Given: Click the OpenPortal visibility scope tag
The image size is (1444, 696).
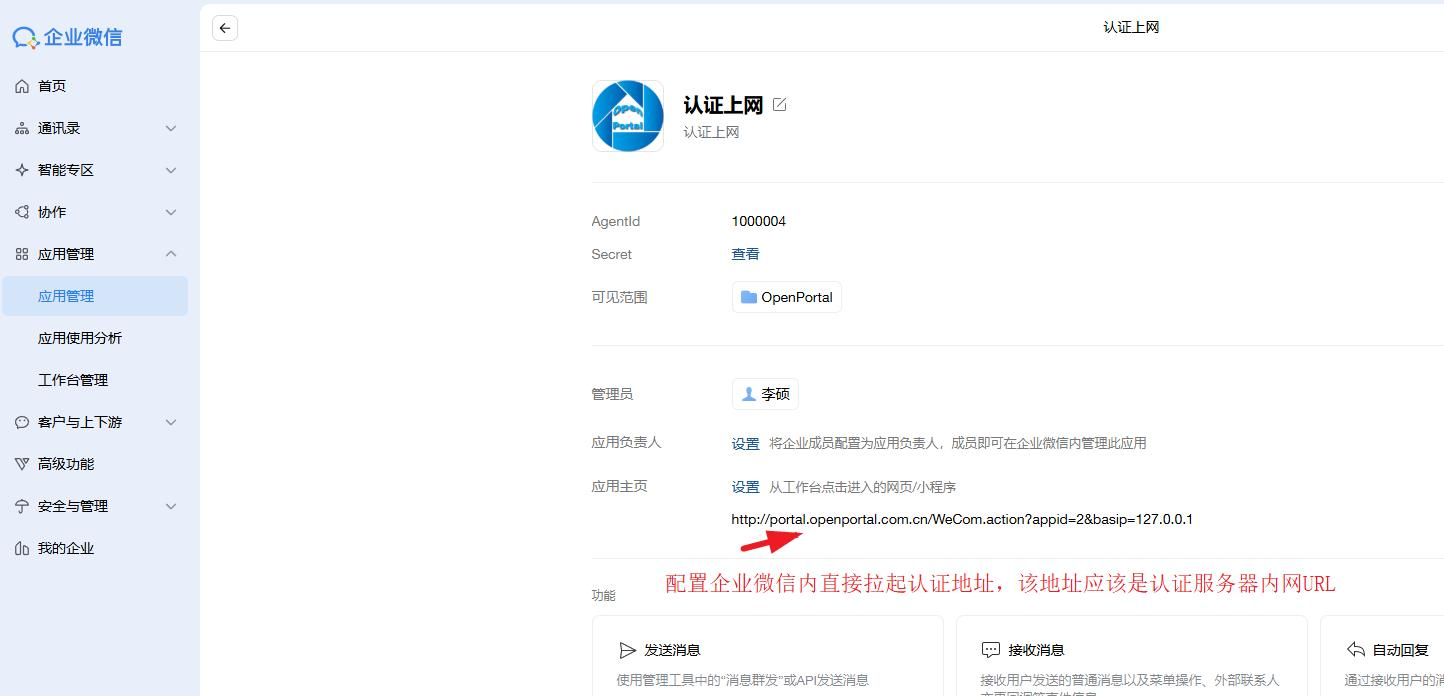Looking at the screenshot, I should click(x=787, y=297).
